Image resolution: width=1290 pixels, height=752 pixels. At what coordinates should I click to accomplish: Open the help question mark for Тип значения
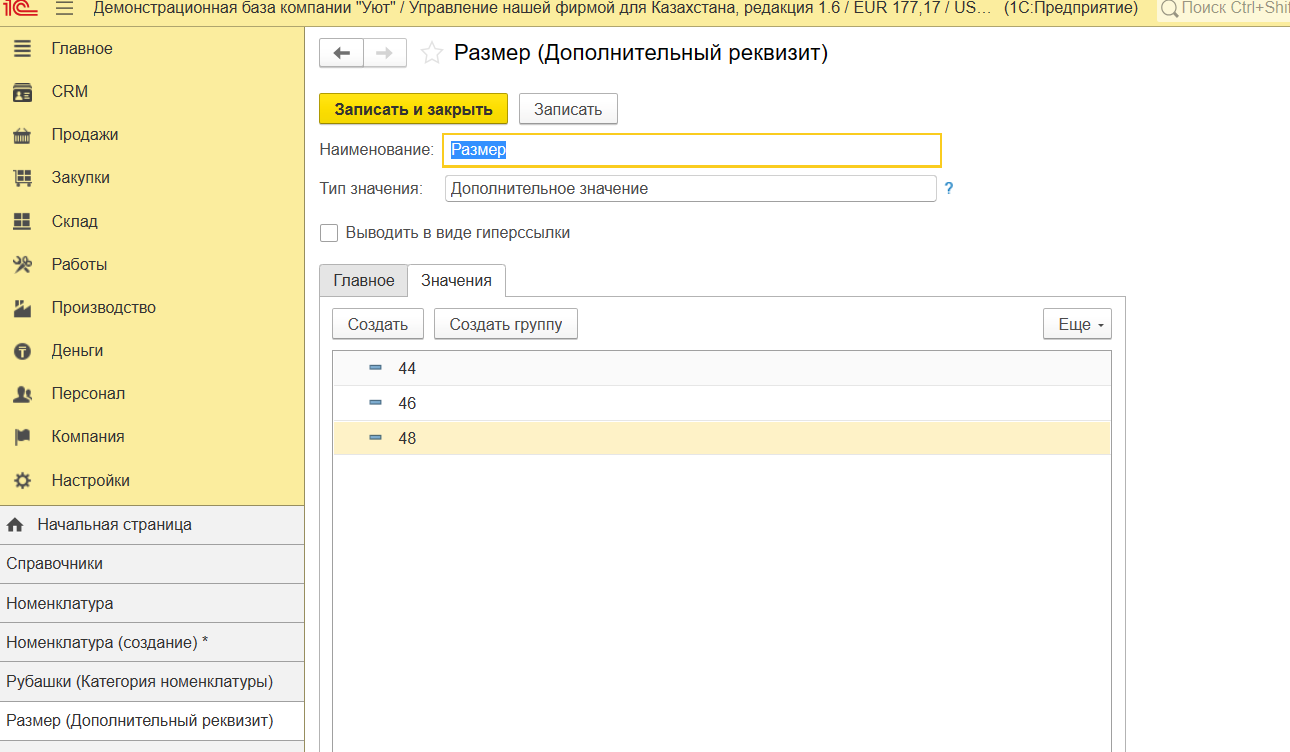[949, 188]
